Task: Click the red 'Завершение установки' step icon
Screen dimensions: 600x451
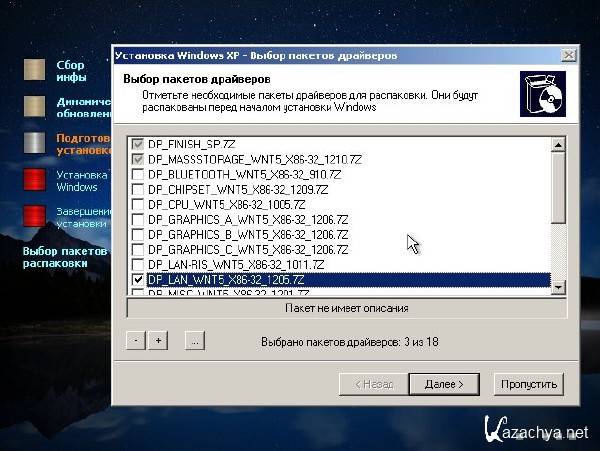Action: (36, 217)
